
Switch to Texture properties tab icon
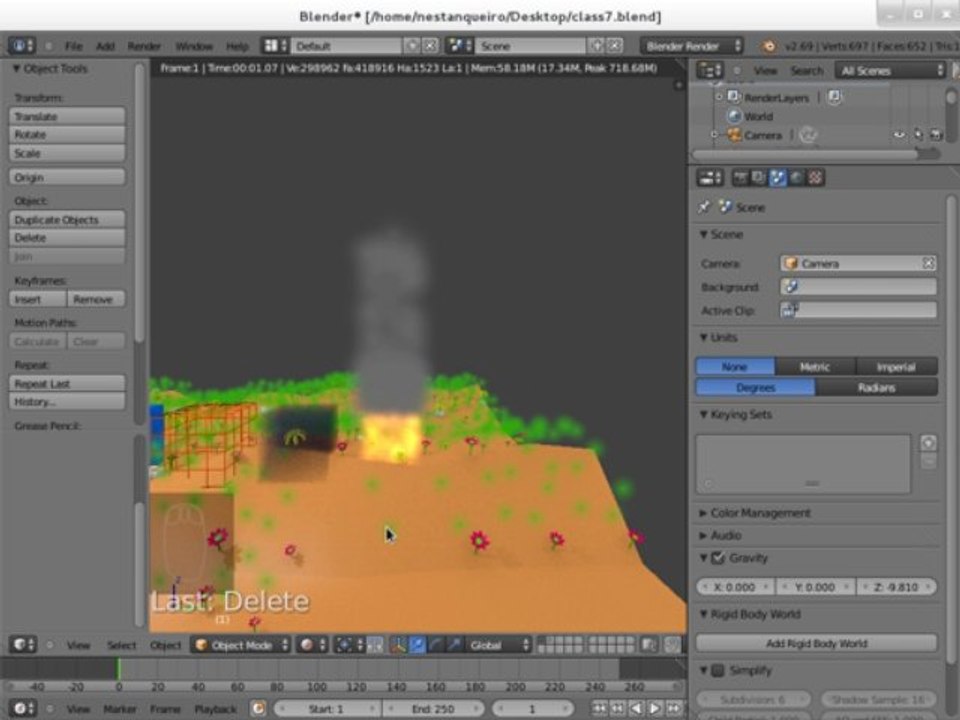pos(816,178)
